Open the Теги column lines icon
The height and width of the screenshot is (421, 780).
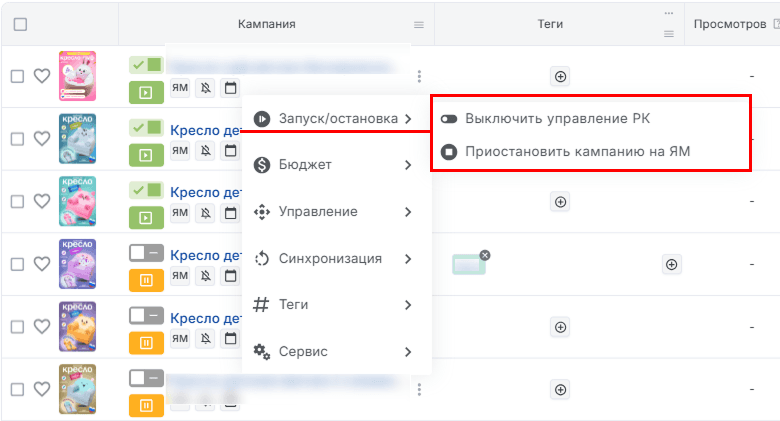669,34
